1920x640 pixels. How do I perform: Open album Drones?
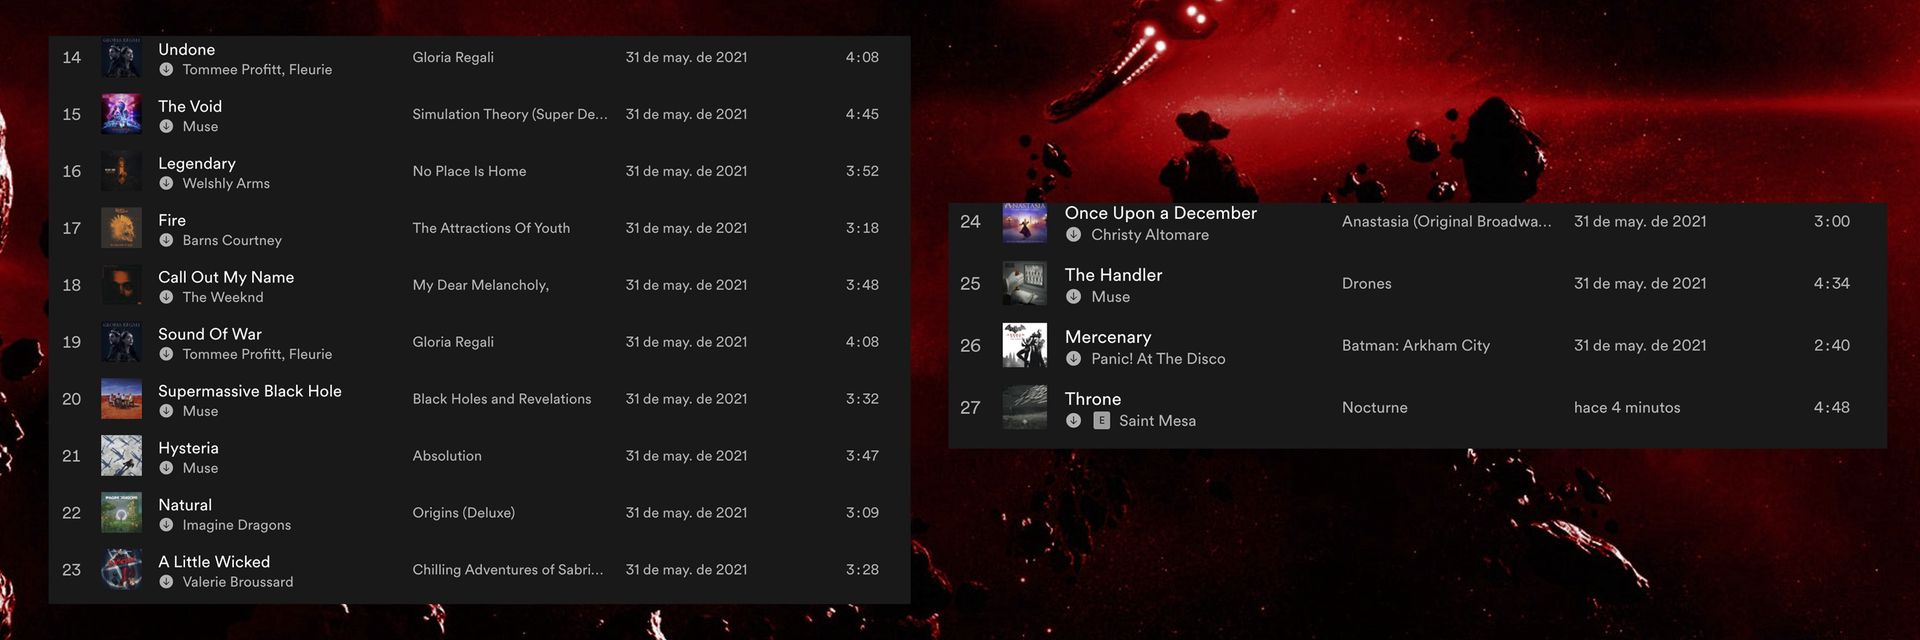(1367, 284)
